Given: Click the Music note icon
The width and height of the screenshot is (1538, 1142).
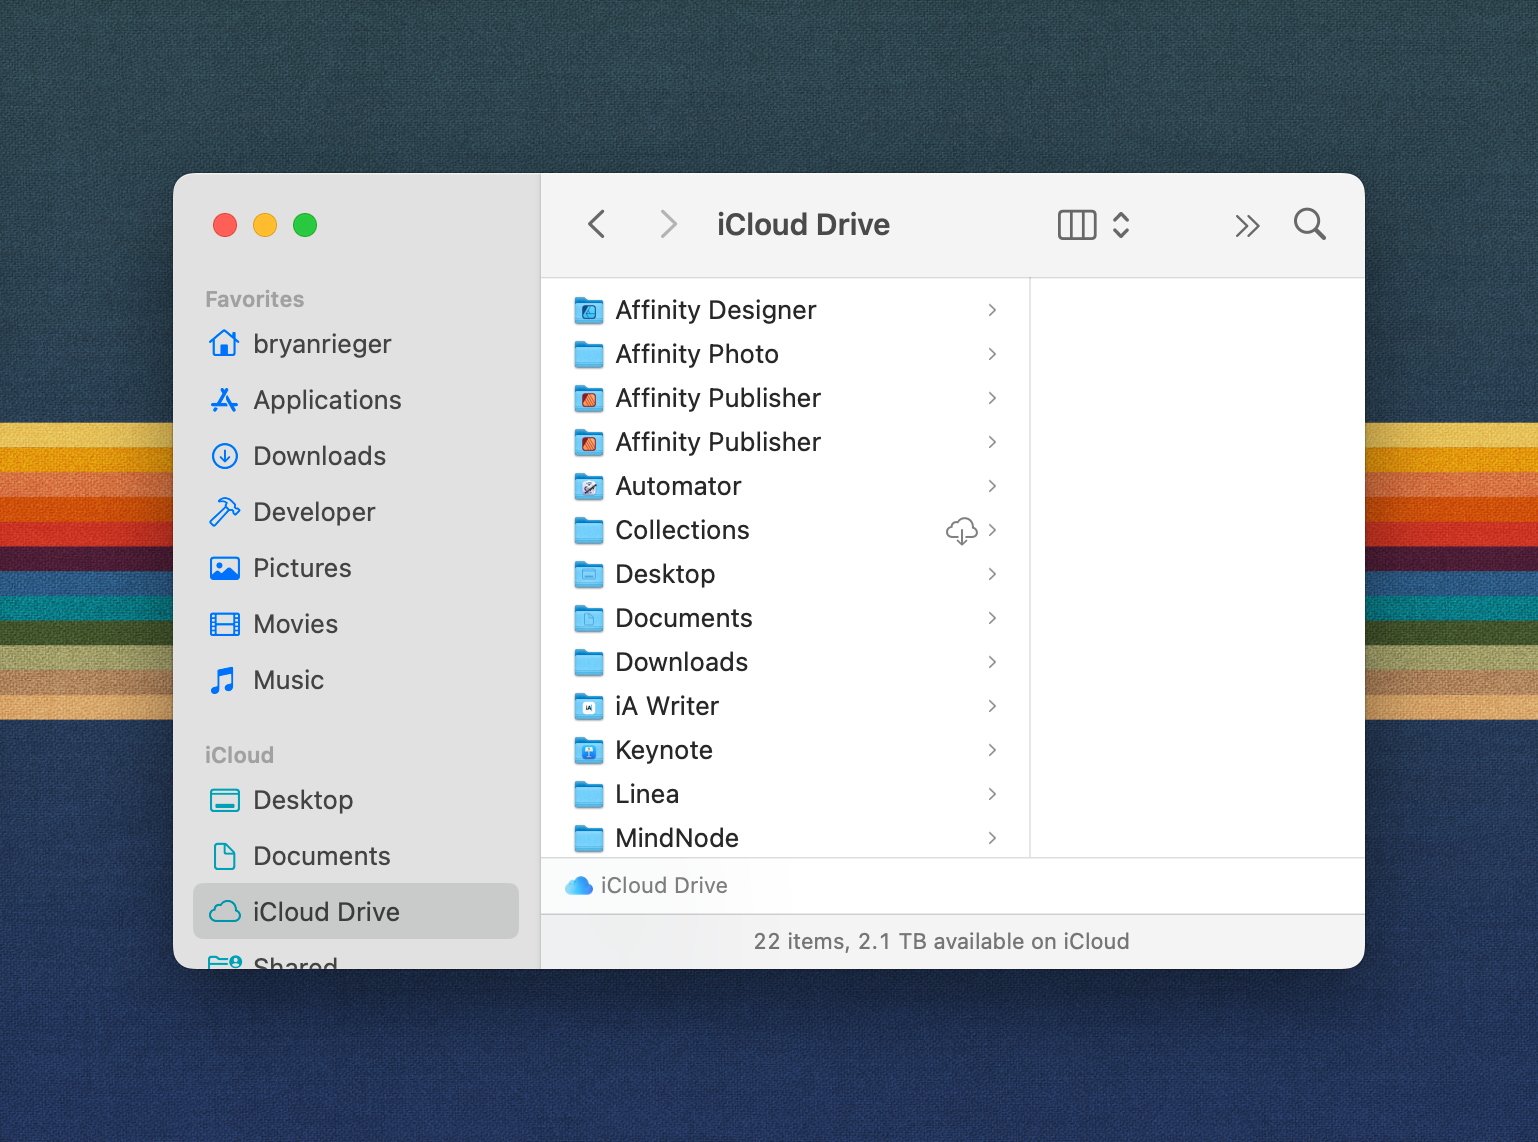Looking at the screenshot, I should click(x=223, y=680).
